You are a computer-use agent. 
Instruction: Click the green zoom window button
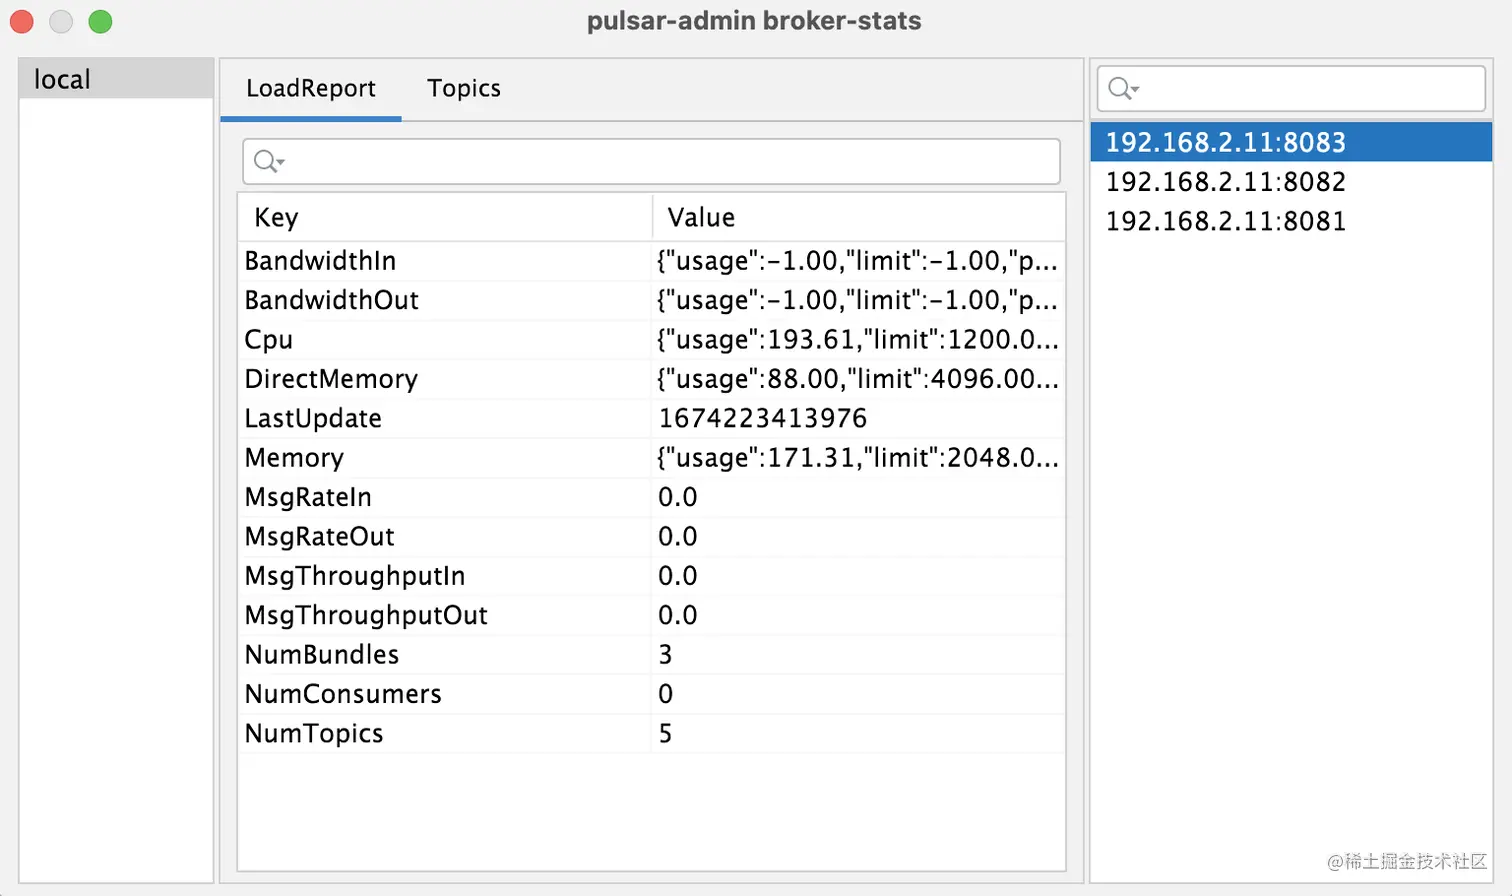(x=100, y=21)
